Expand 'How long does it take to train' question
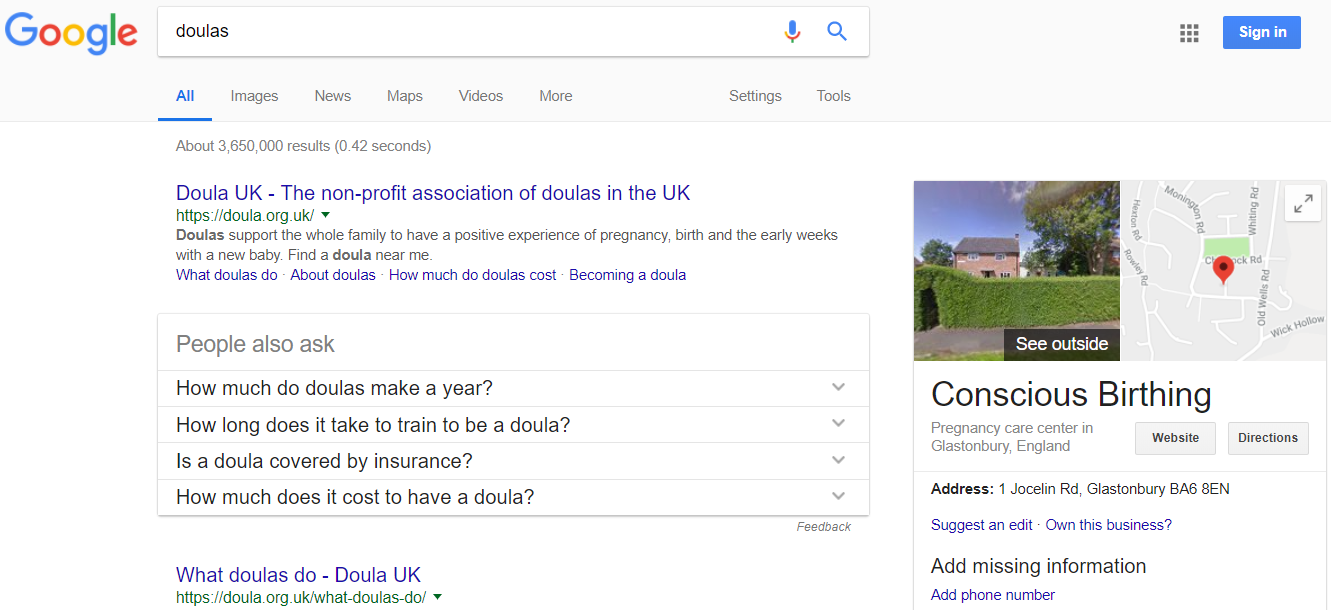 click(x=838, y=424)
